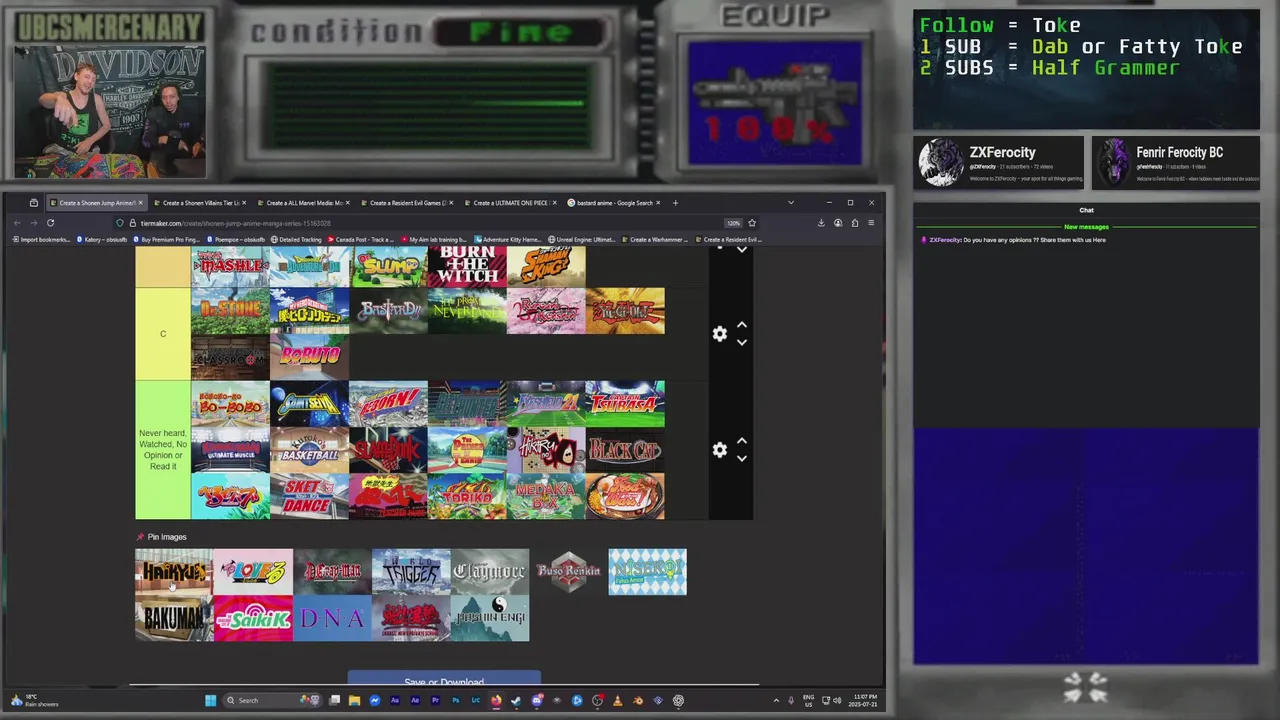Open a new browser tab with plus button
The height and width of the screenshot is (720, 1280).
[x=675, y=203]
